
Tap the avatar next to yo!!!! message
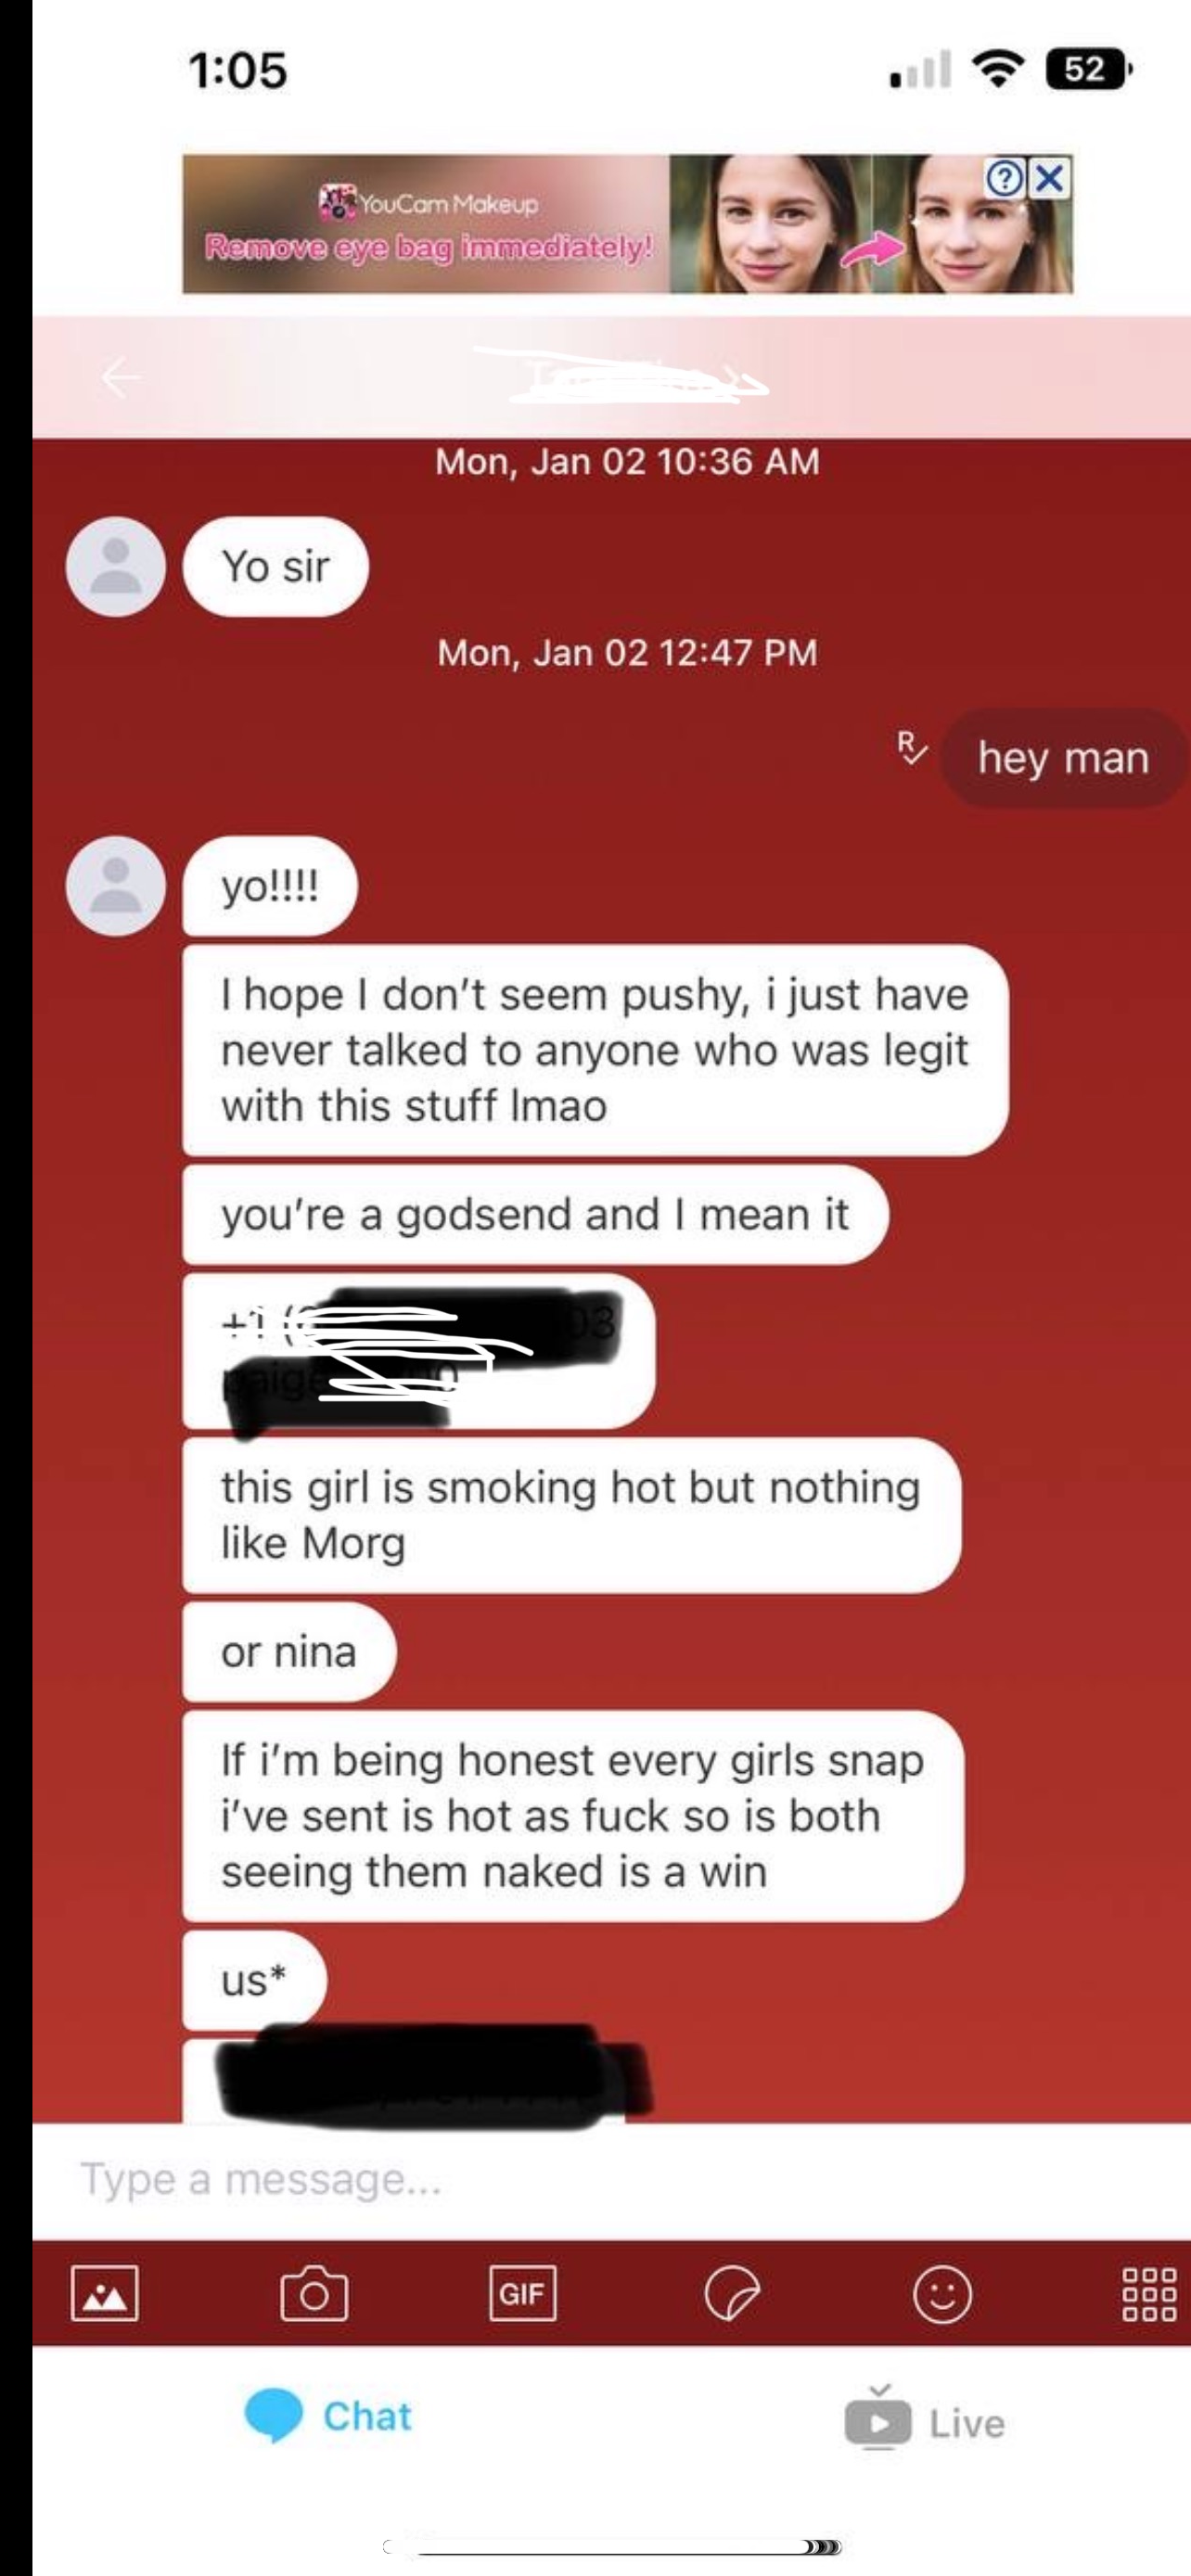tap(116, 886)
